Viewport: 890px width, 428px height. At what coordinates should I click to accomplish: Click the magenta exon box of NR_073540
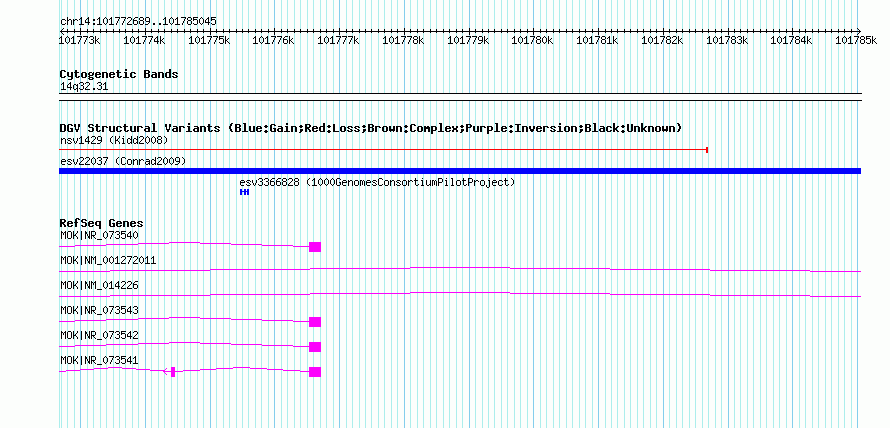[x=315, y=247]
